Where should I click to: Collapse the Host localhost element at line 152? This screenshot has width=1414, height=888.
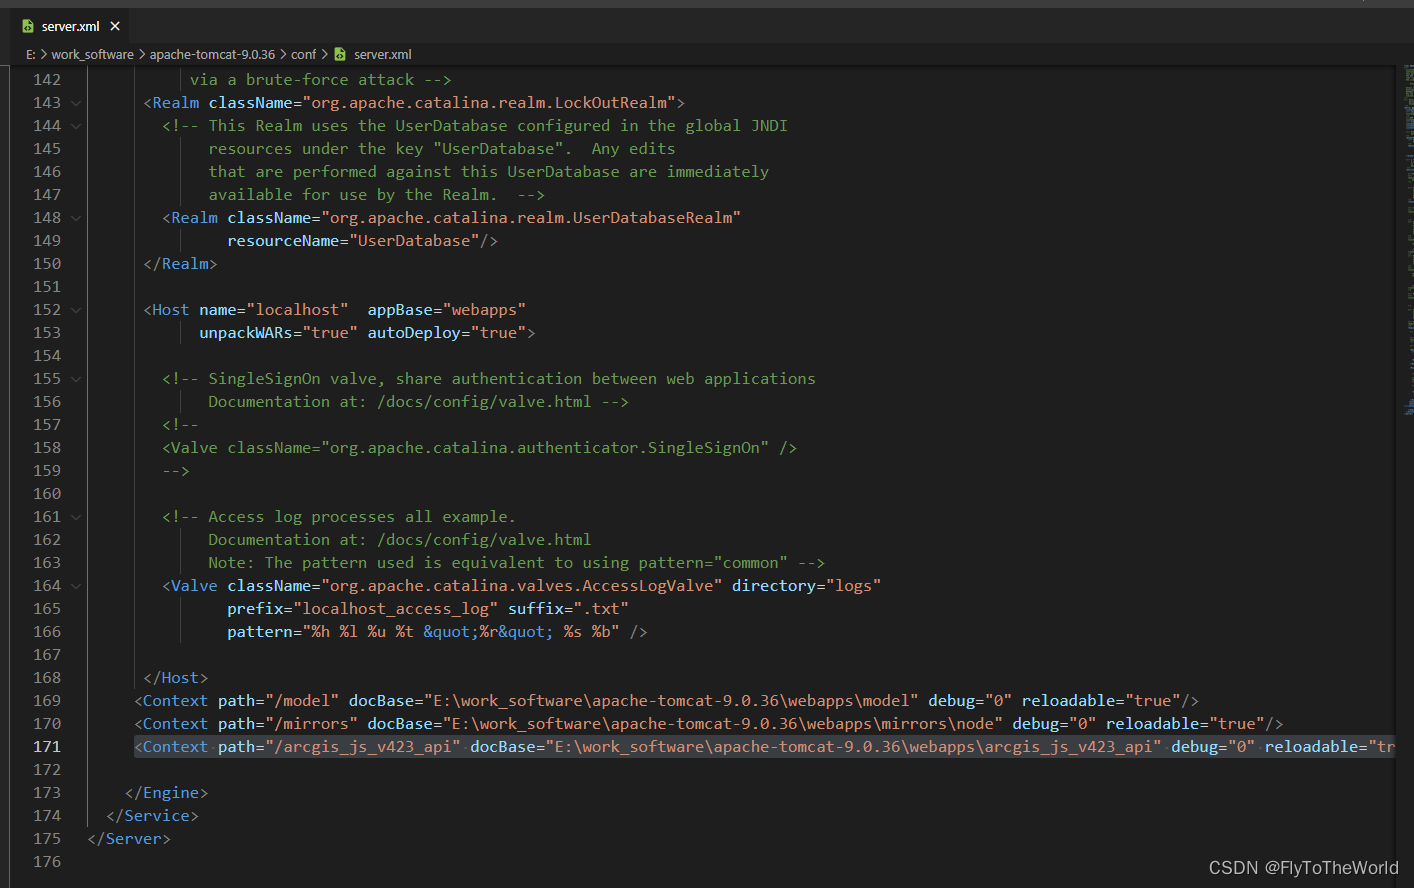(x=76, y=309)
